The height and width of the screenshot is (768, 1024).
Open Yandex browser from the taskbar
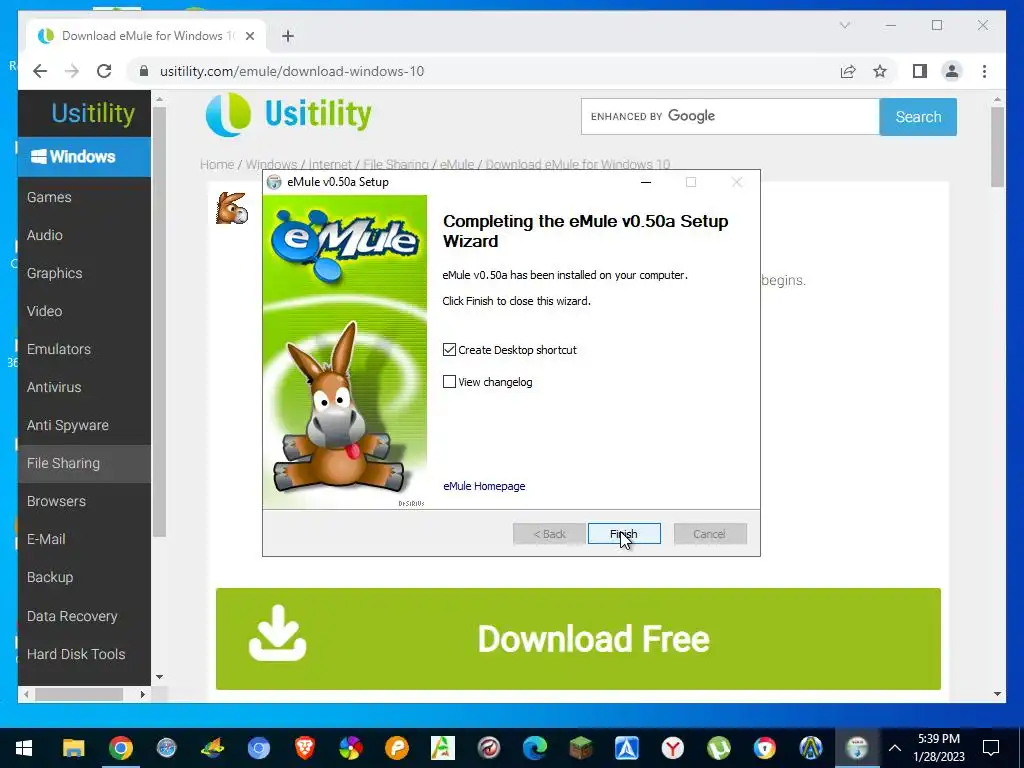pyautogui.click(x=673, y=748)
